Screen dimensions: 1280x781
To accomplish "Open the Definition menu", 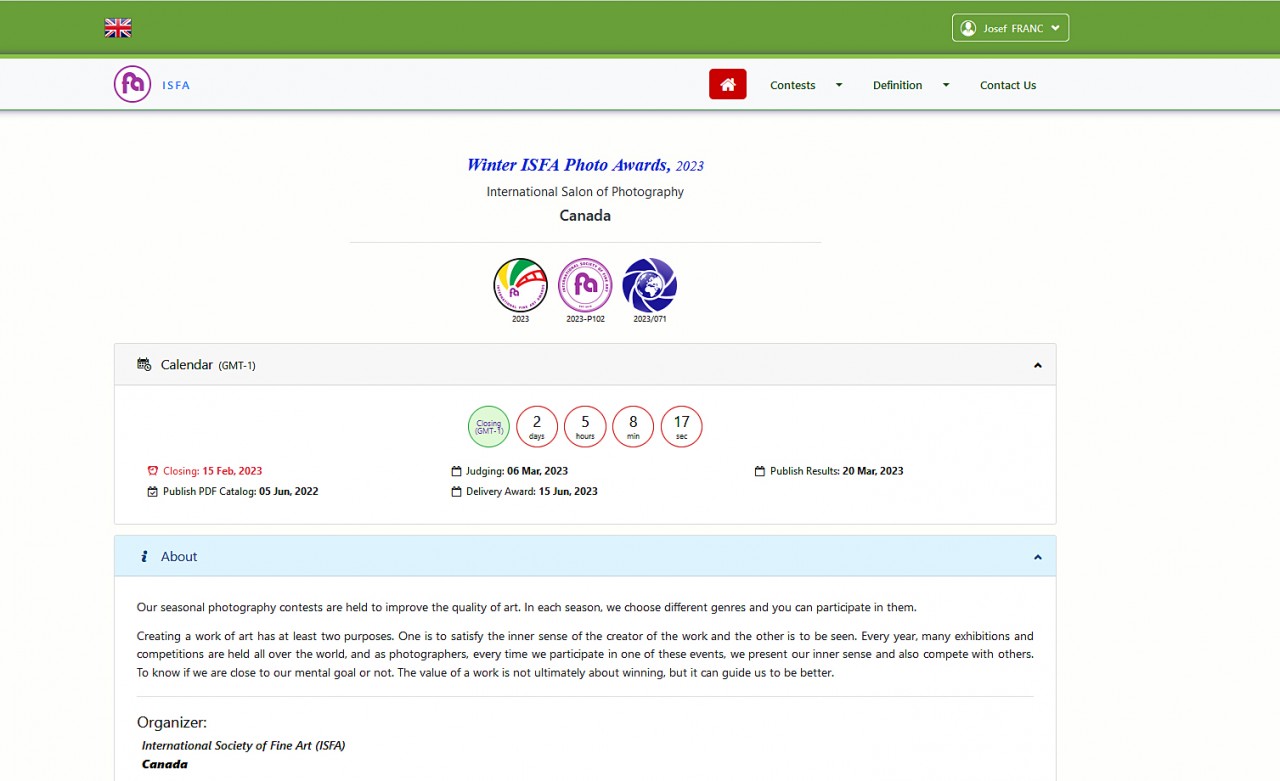I will click(x=897, y=85).
